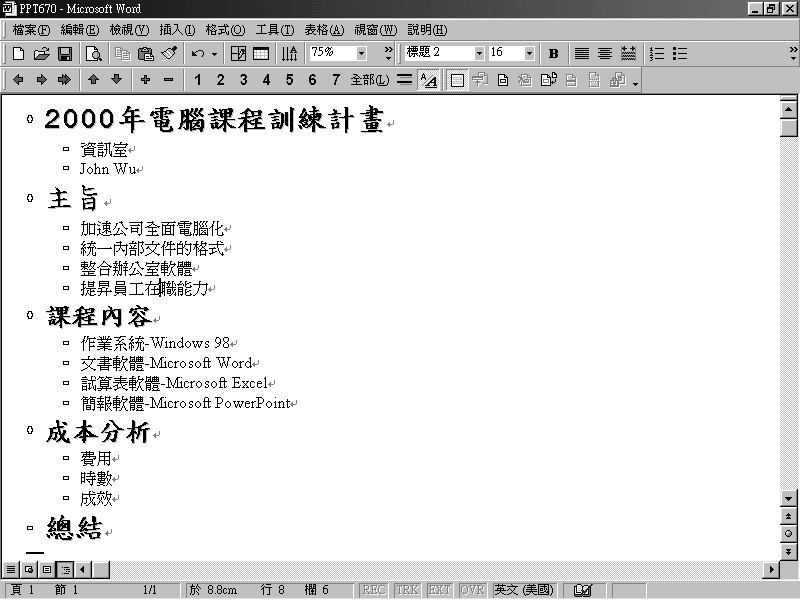The width and height of the screenshot is (800, 600).
Task: Click the outline symbol beside 課程內容
Action: (x=30, y=315)
